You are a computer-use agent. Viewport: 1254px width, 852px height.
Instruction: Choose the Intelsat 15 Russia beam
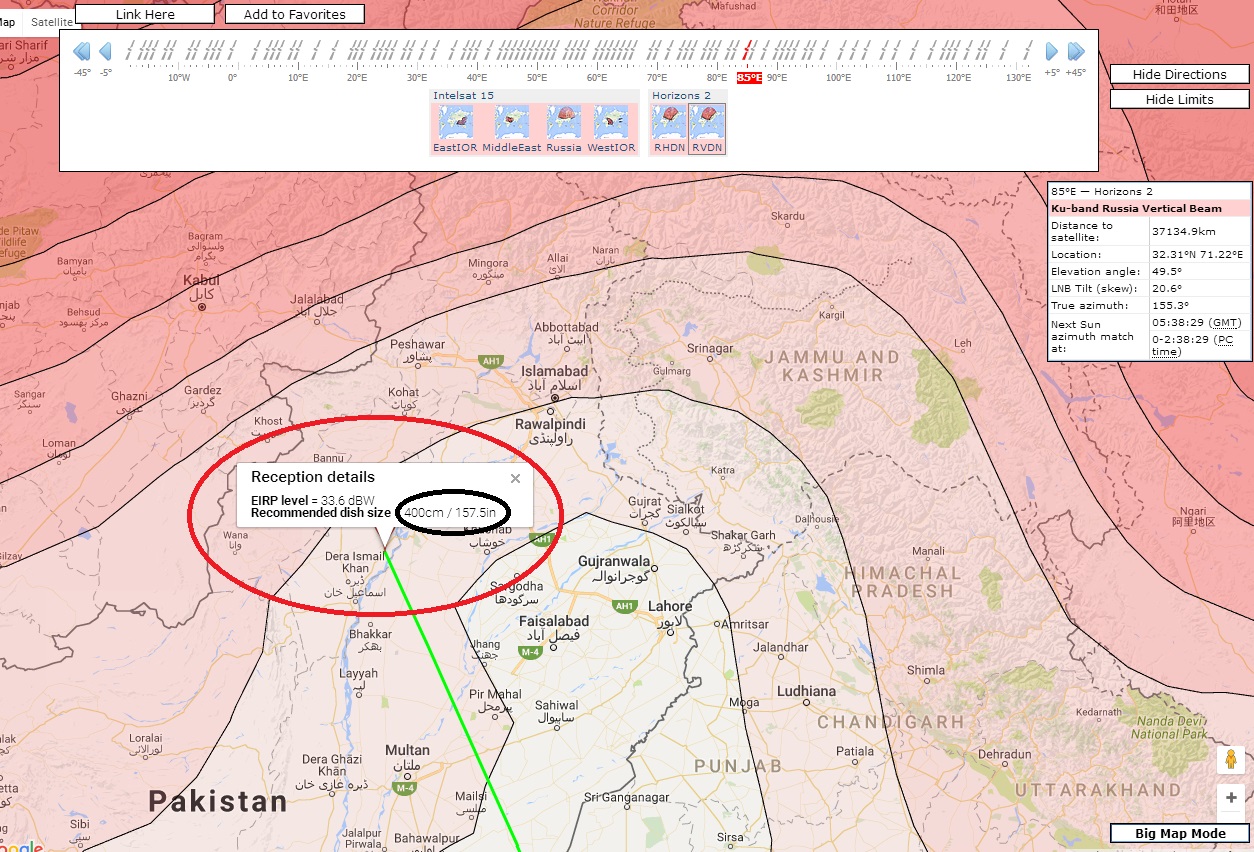tap(564, 123)
